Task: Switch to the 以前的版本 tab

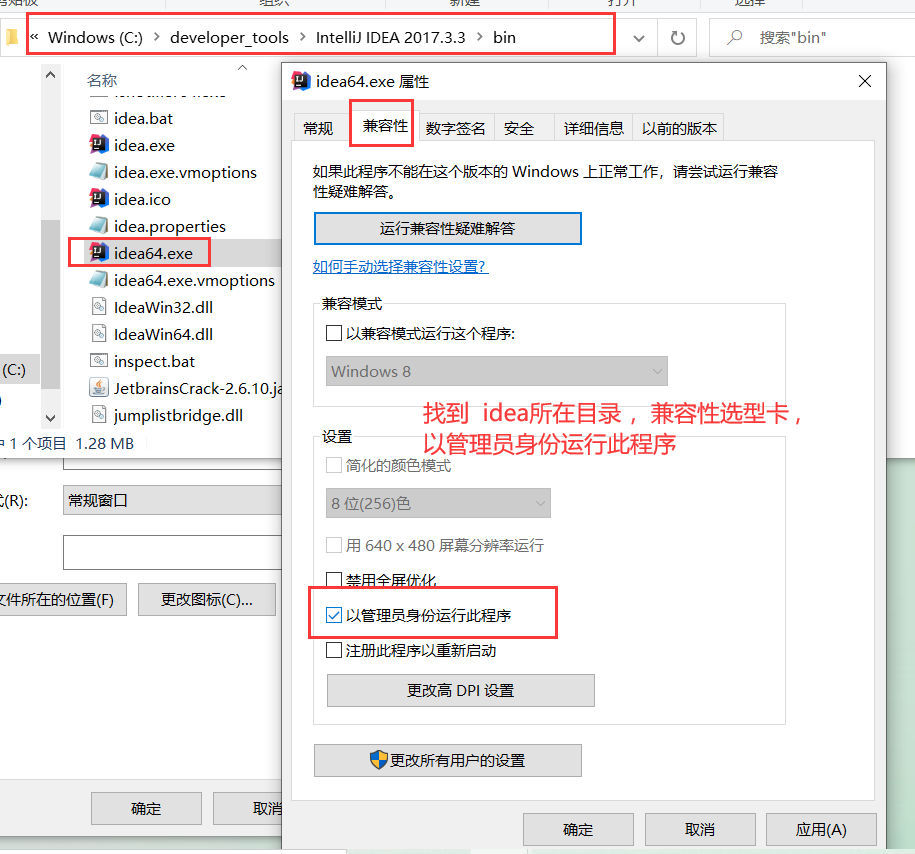Action: point(679,128)
